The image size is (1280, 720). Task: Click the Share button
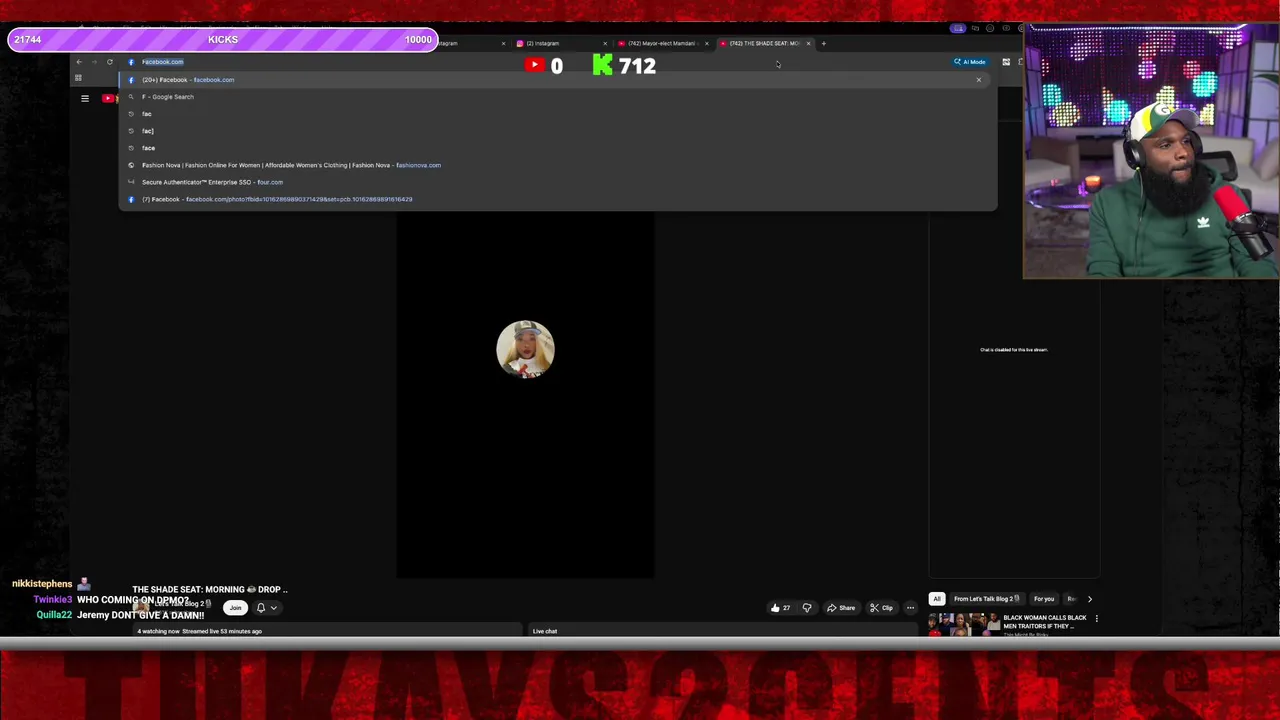tap(841, 608)
